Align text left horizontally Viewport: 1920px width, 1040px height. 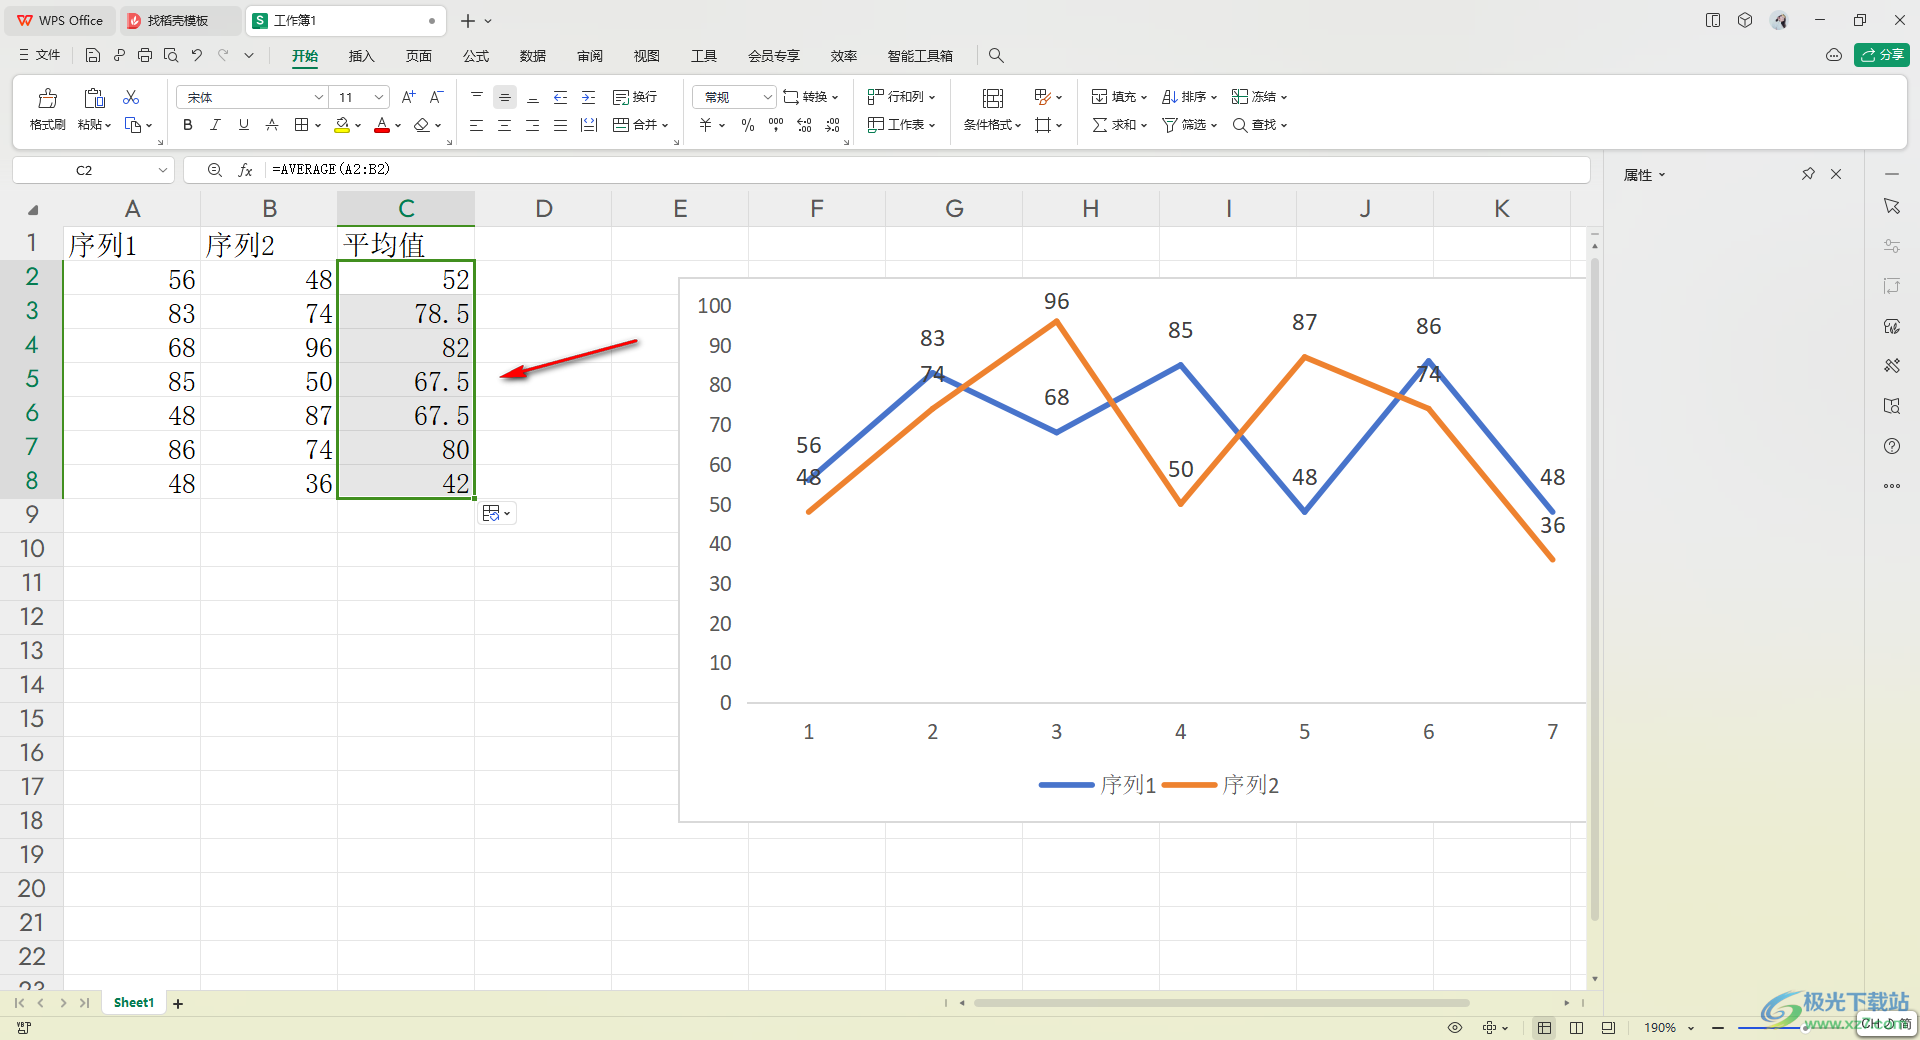pyautogui.click(x=477, y=125)
